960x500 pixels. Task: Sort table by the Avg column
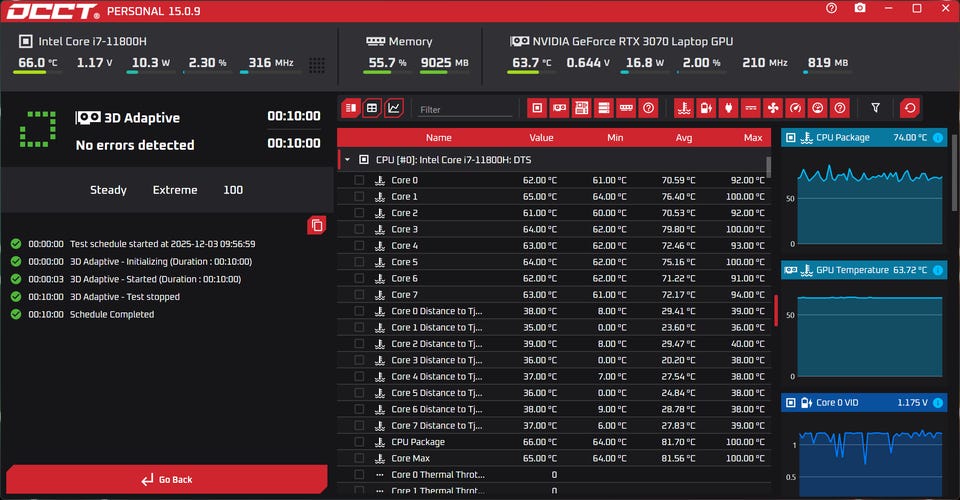pos(684,138)
